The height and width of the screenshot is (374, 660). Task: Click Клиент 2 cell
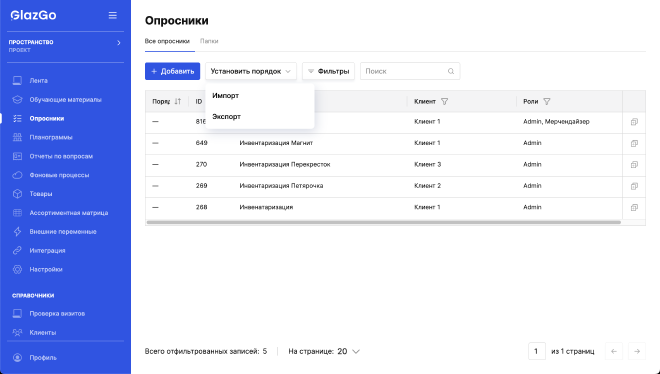[x=428, y=186]
